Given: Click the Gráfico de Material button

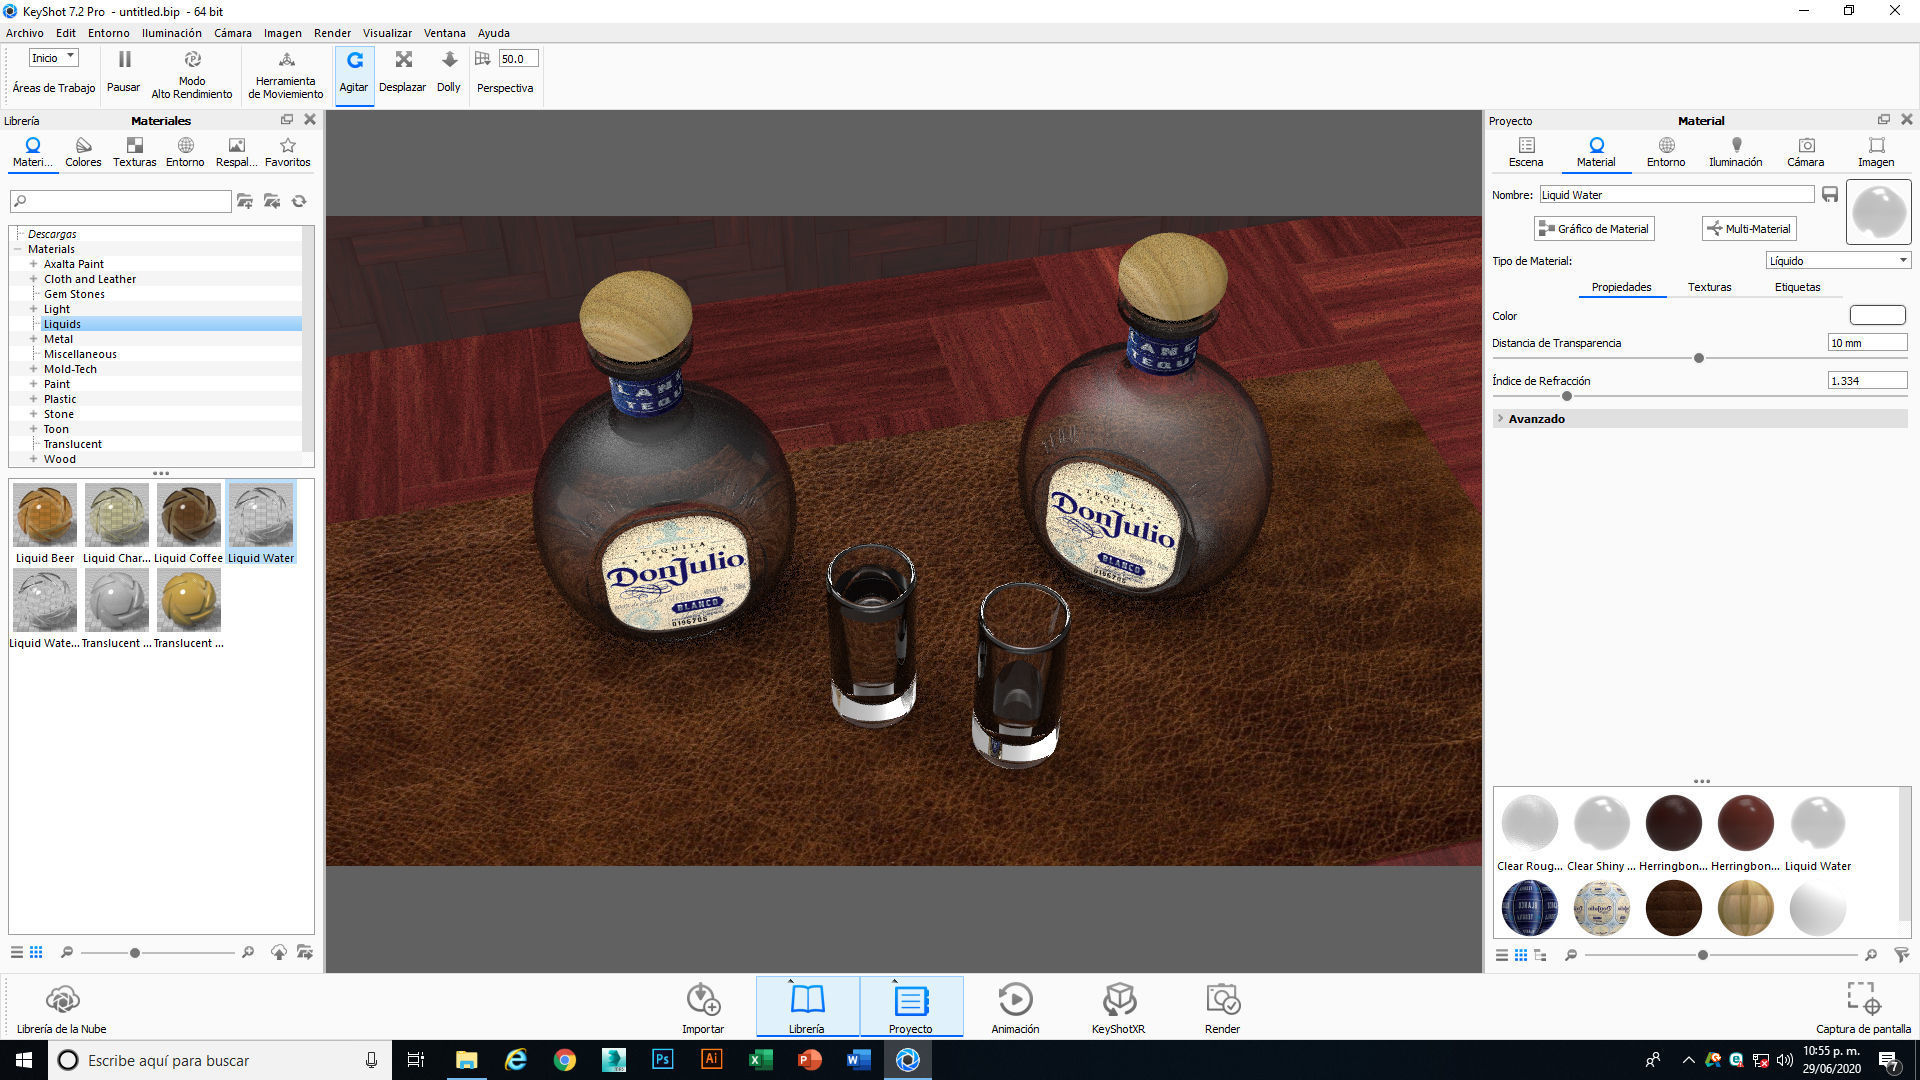Looking at the screenshot, I should pos(1594,229).
